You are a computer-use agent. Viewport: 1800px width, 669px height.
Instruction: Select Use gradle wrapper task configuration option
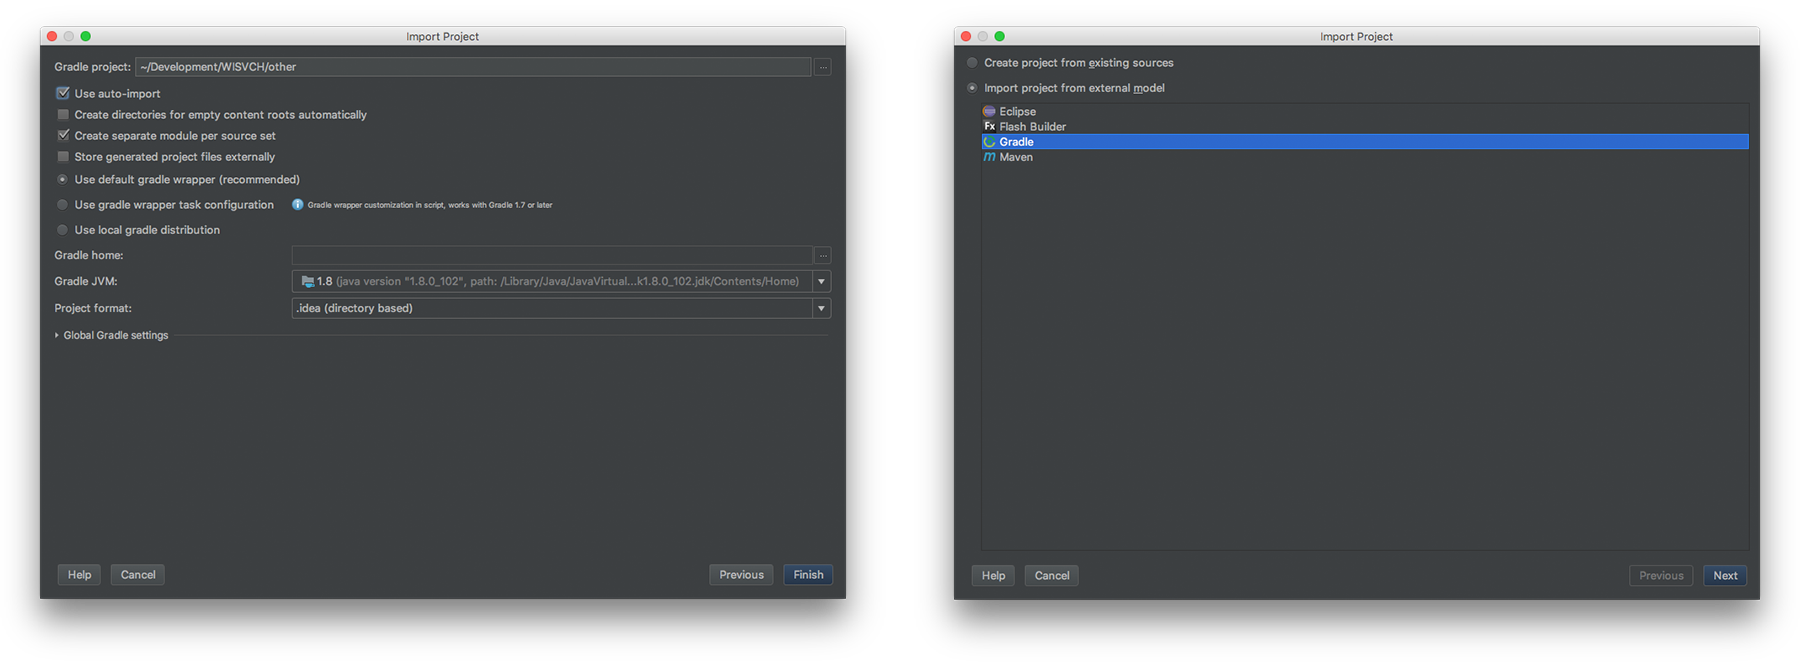tap(62, 204)
